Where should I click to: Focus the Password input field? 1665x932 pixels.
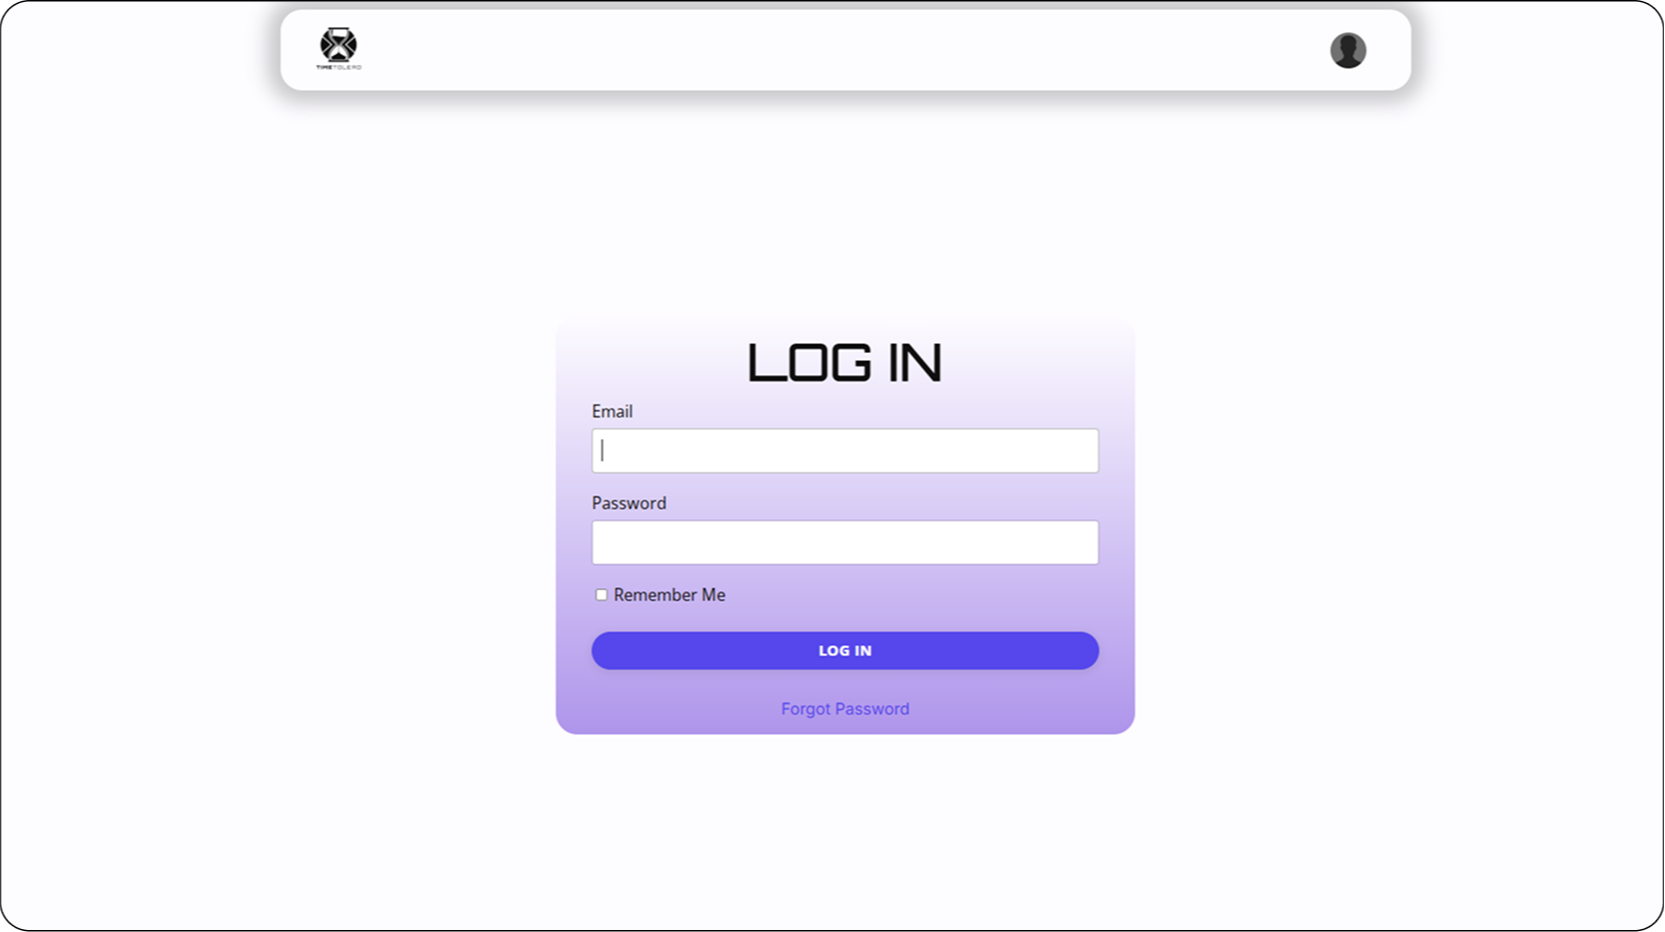point(845,543)
